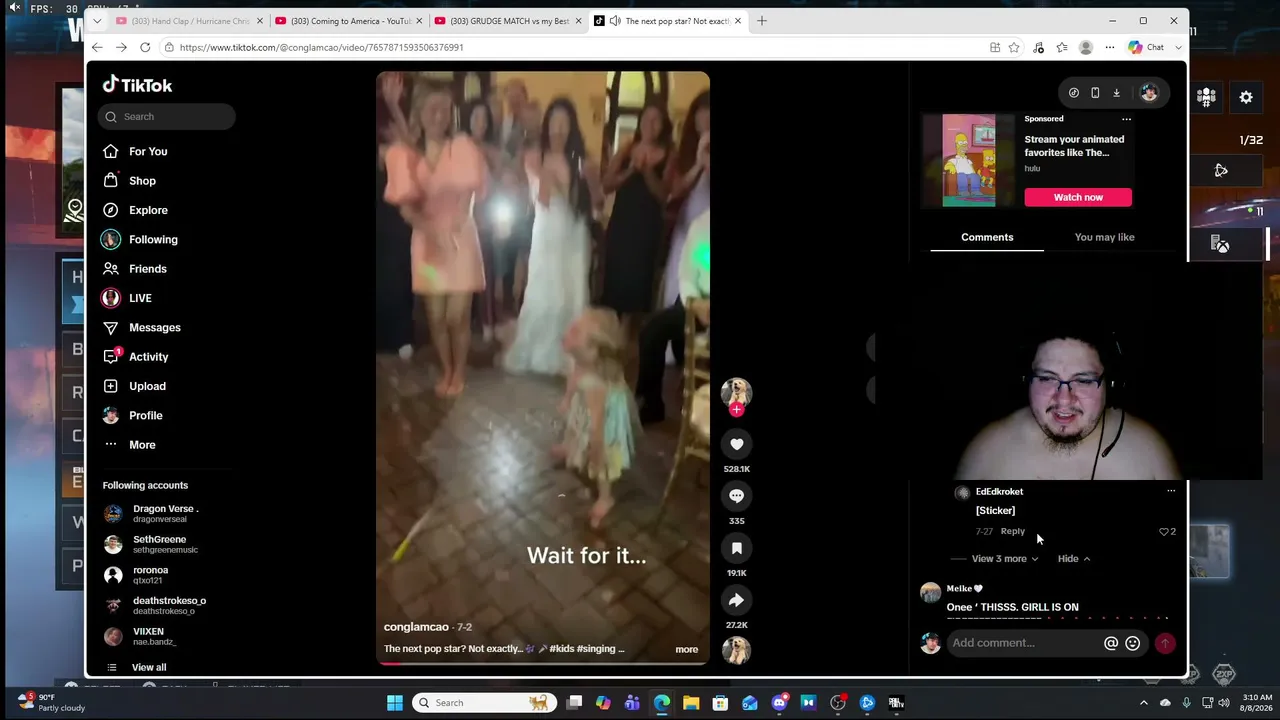The image size is (1280, 720).
Task: Open the download icon in the TikTok top bar
Action: coord(1116,93)
